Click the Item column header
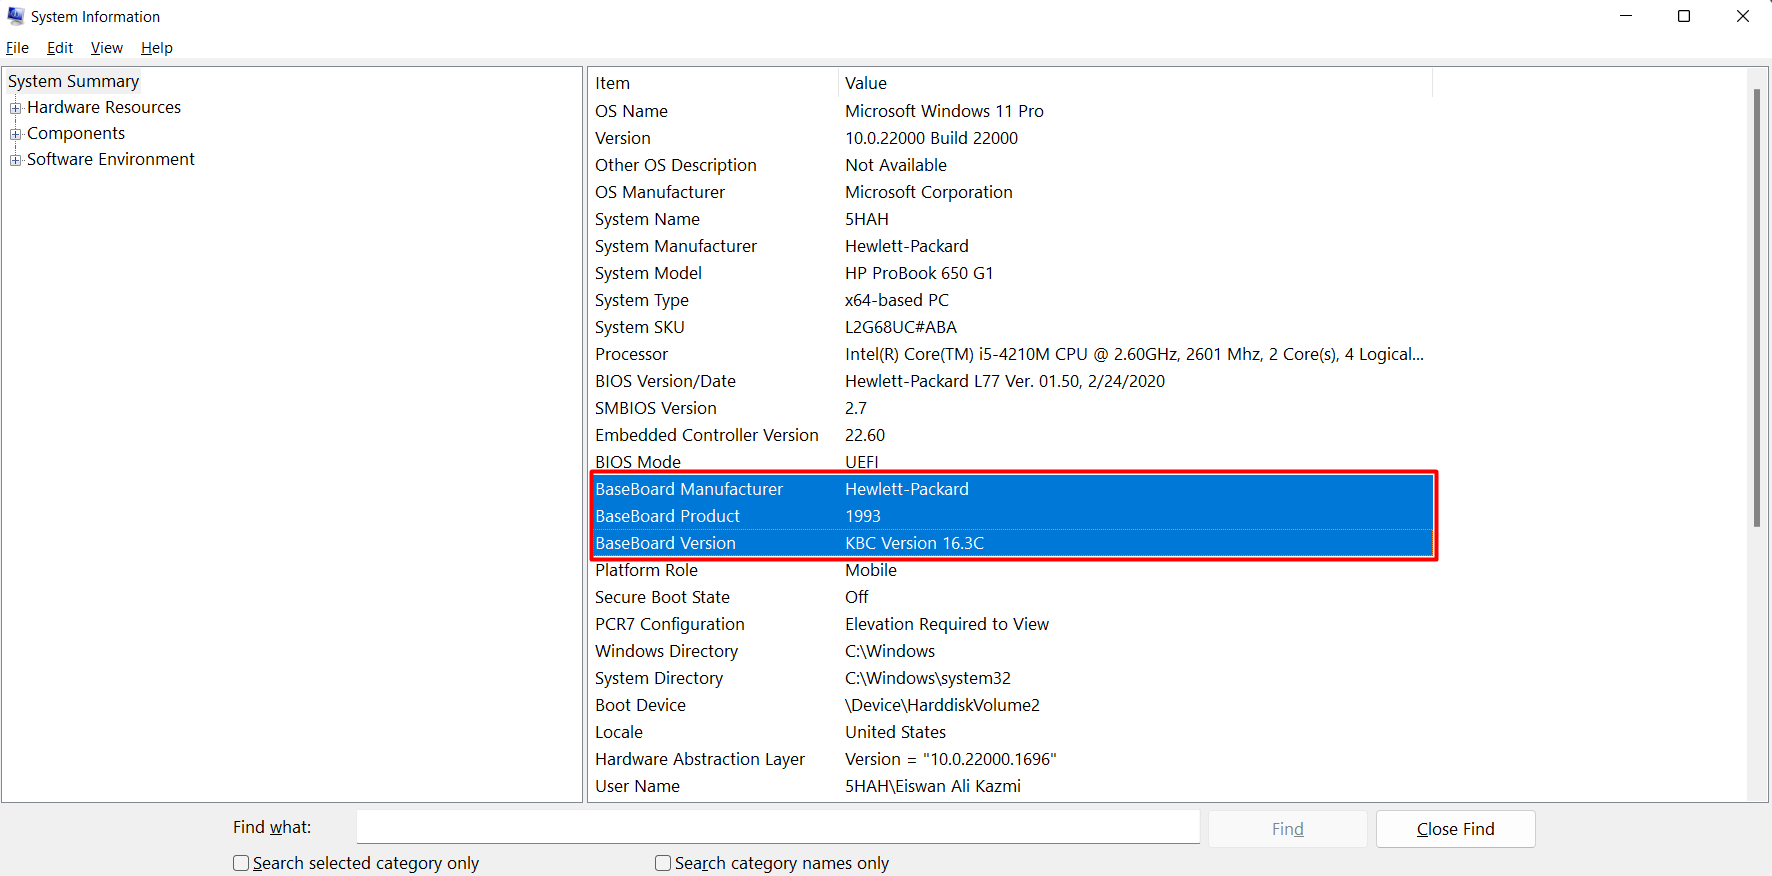The width and height of the screenshot is (1772, 876). pyautogui.click(x=713, y=83)
